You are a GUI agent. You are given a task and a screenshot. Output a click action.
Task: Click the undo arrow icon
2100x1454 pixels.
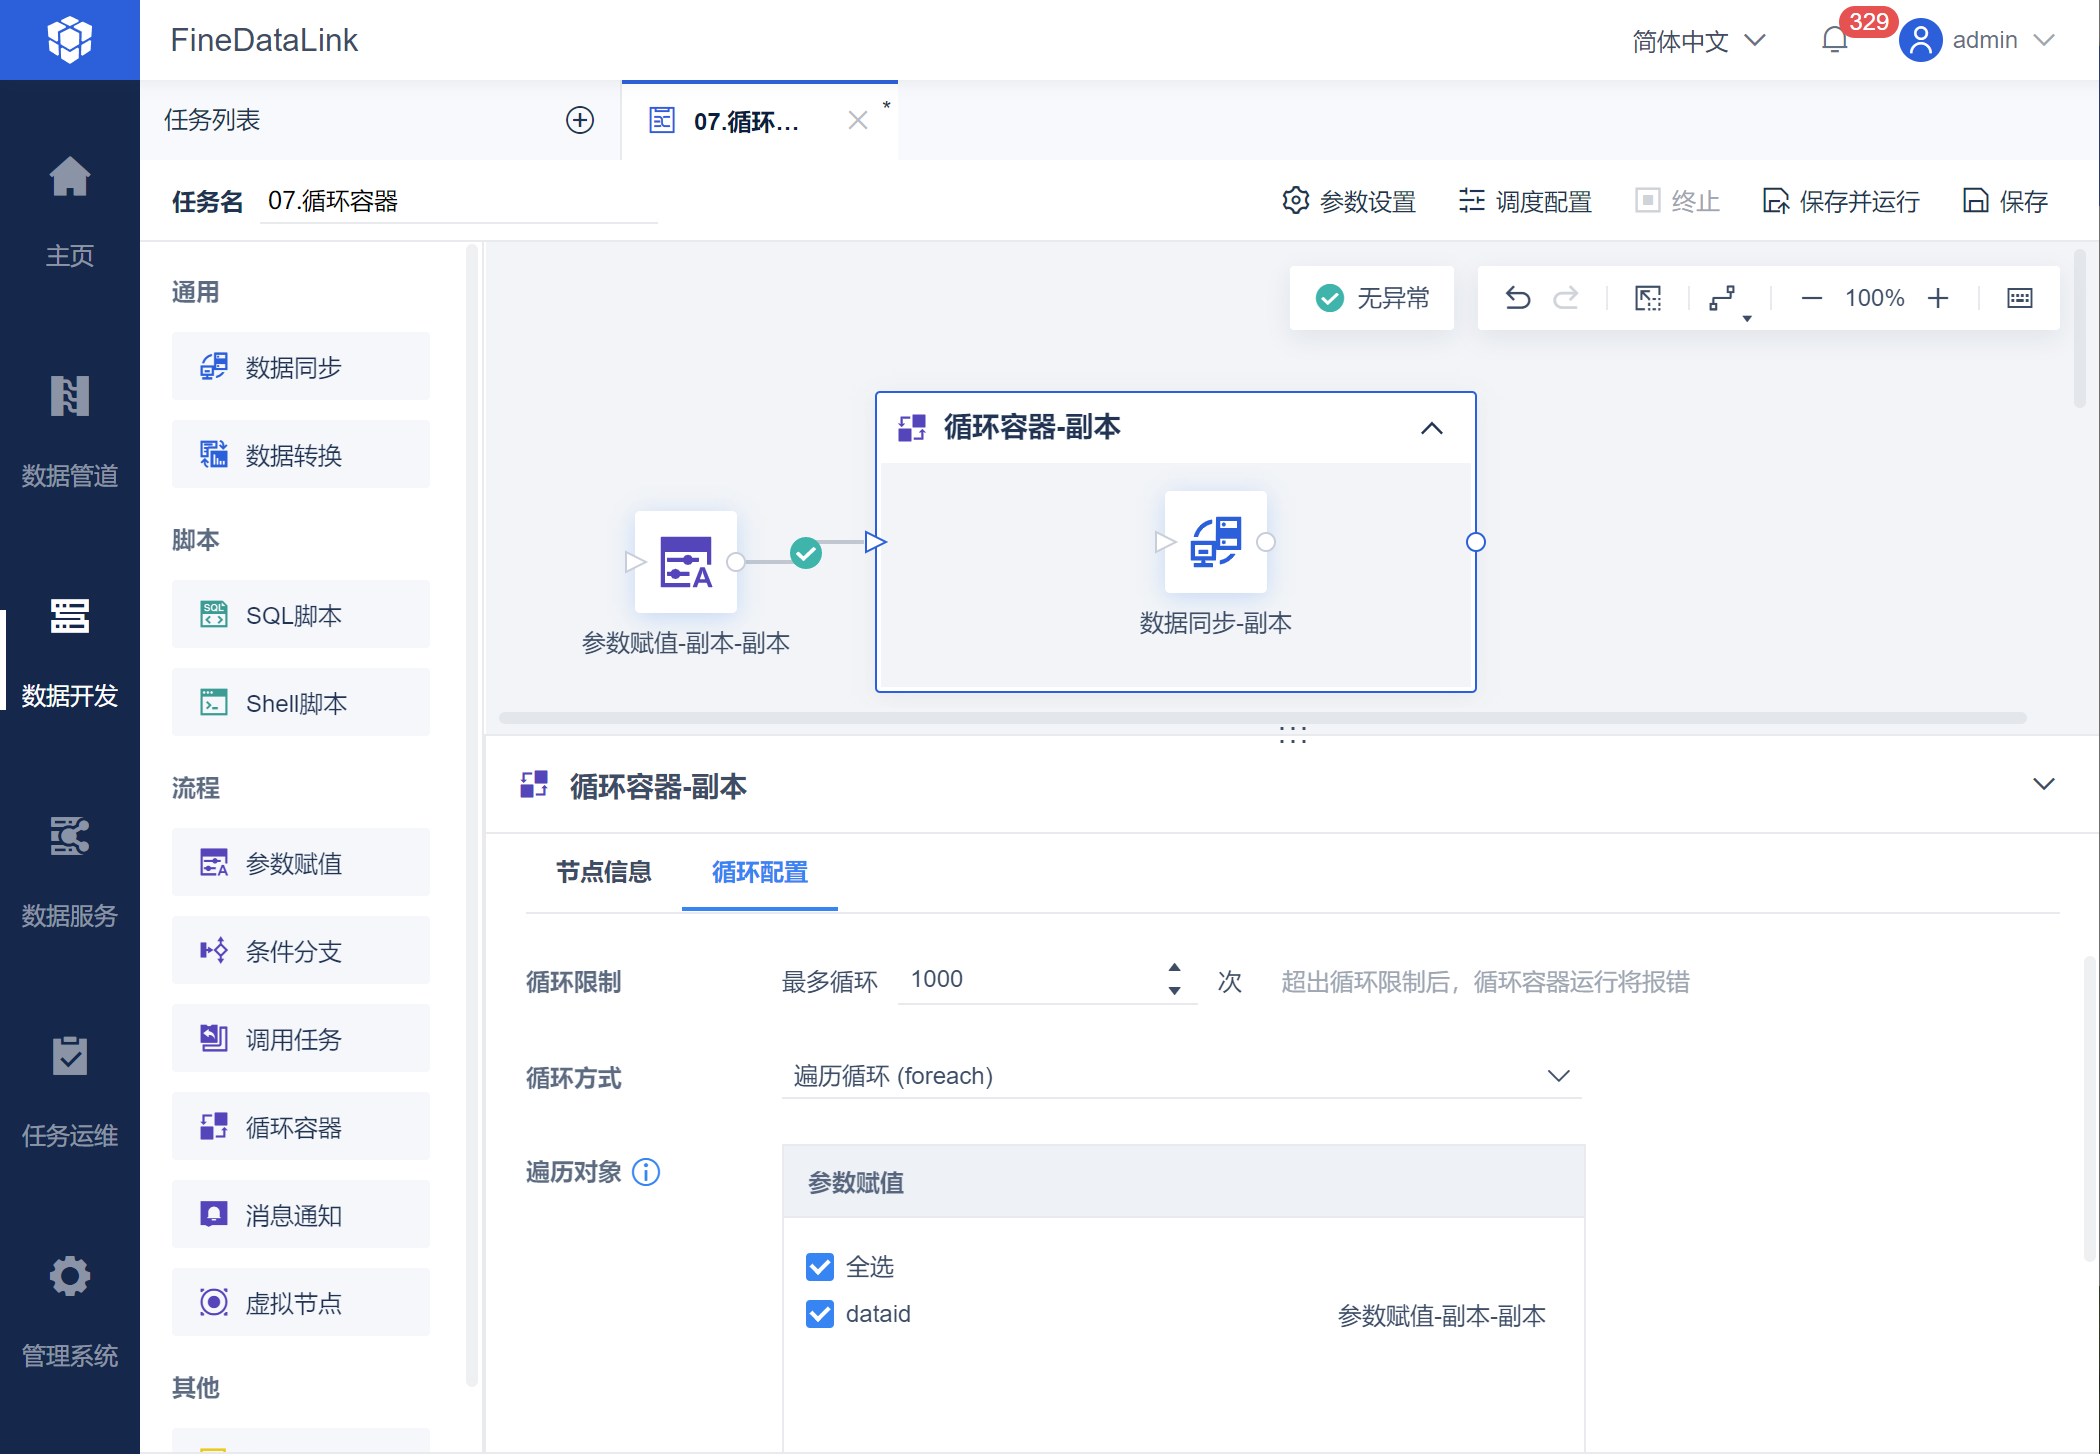click(x=1517, y=298)
